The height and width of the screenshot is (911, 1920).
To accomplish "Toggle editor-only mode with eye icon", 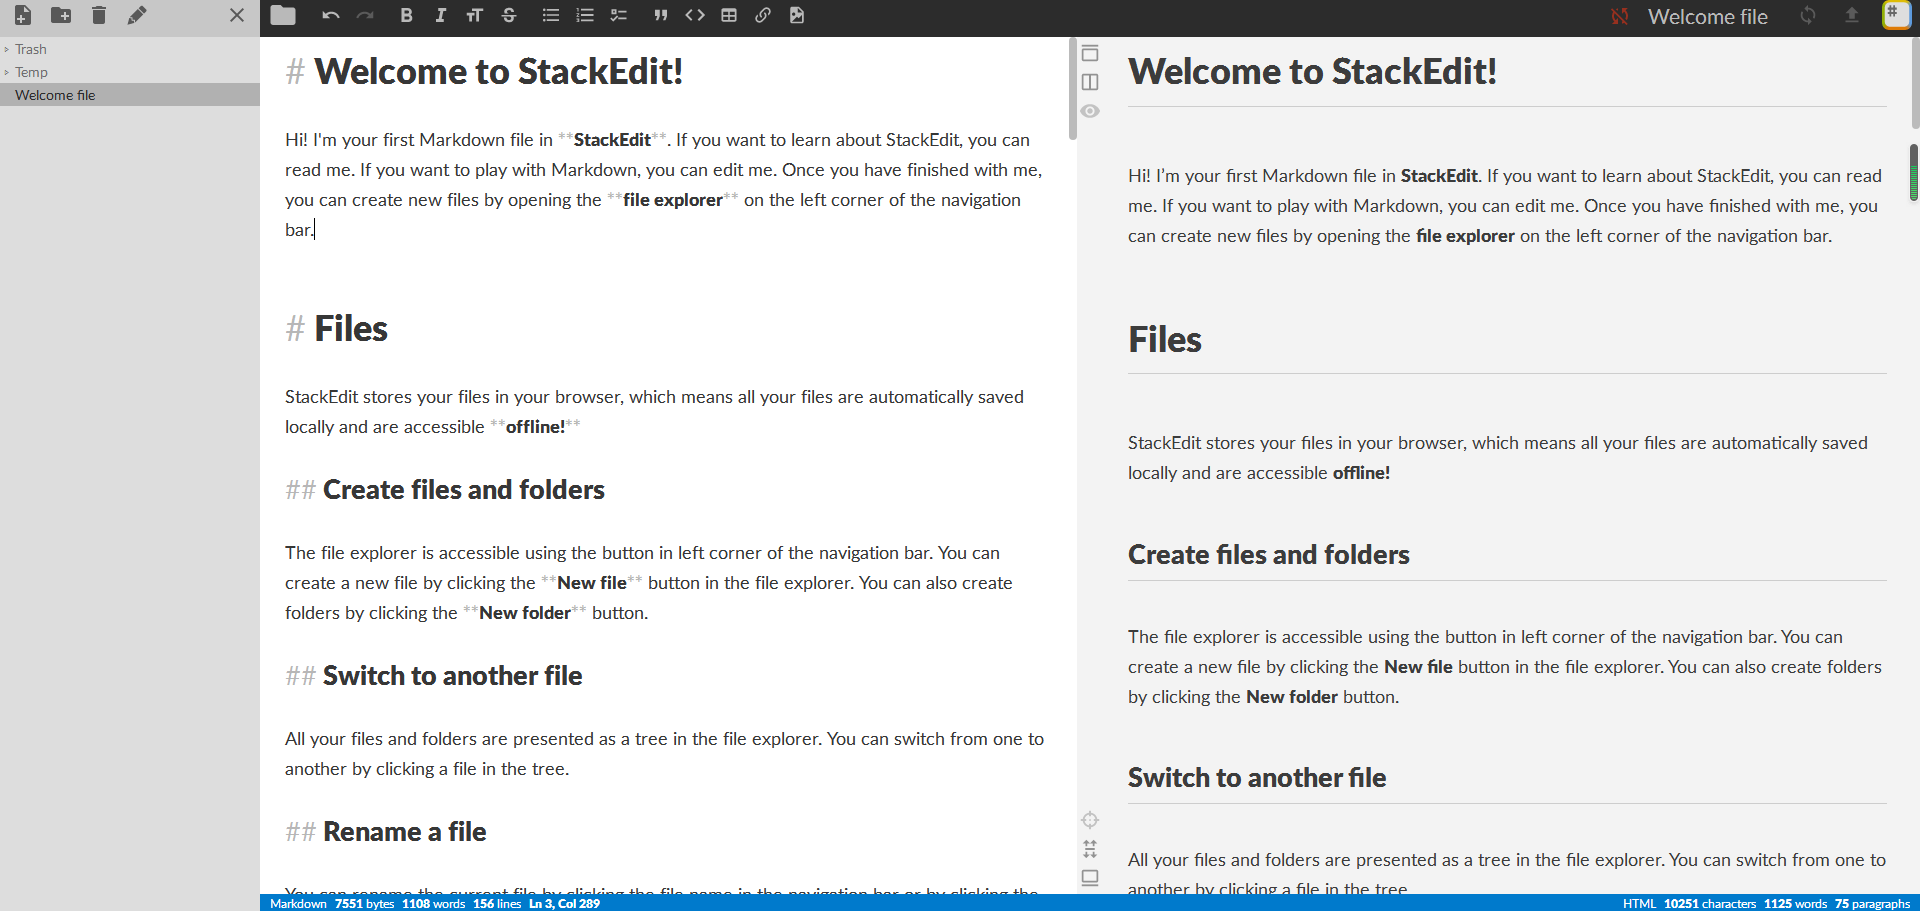I will point(1090,111).
